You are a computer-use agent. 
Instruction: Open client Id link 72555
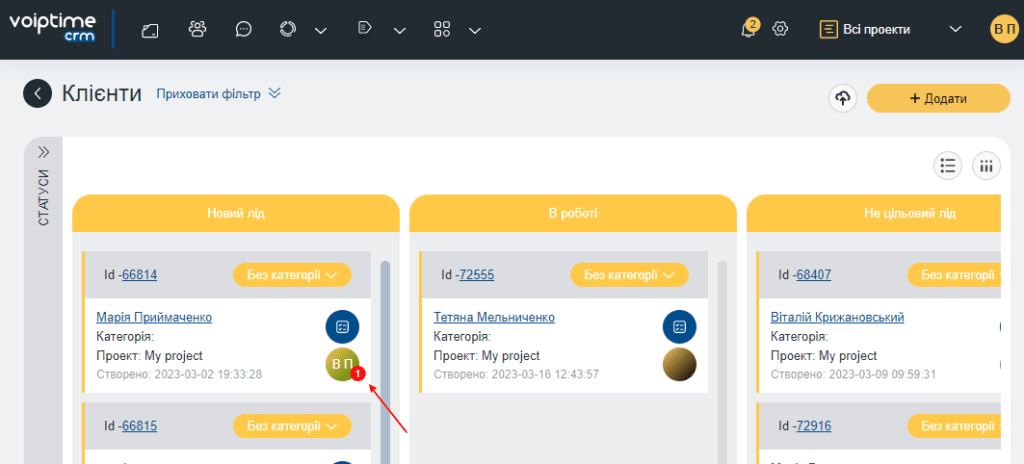coord(476,275)
